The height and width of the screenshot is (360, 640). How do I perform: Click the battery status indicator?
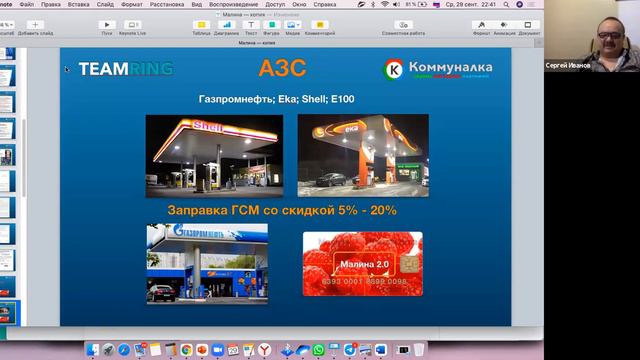click(416, 4)
